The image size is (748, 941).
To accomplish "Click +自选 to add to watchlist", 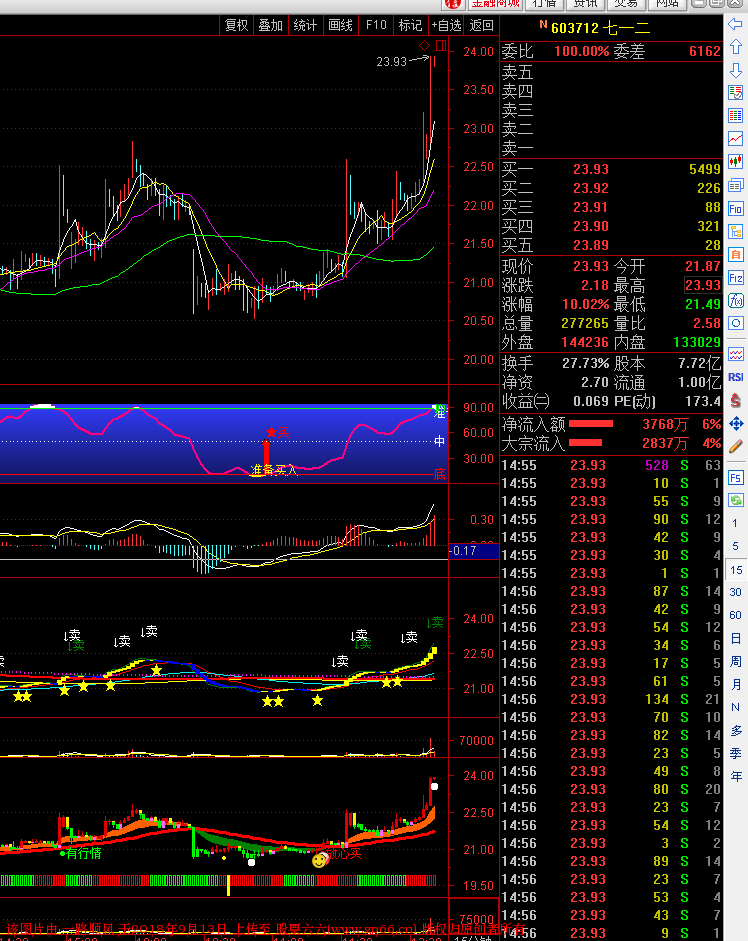I will click(x=446, y=25).
